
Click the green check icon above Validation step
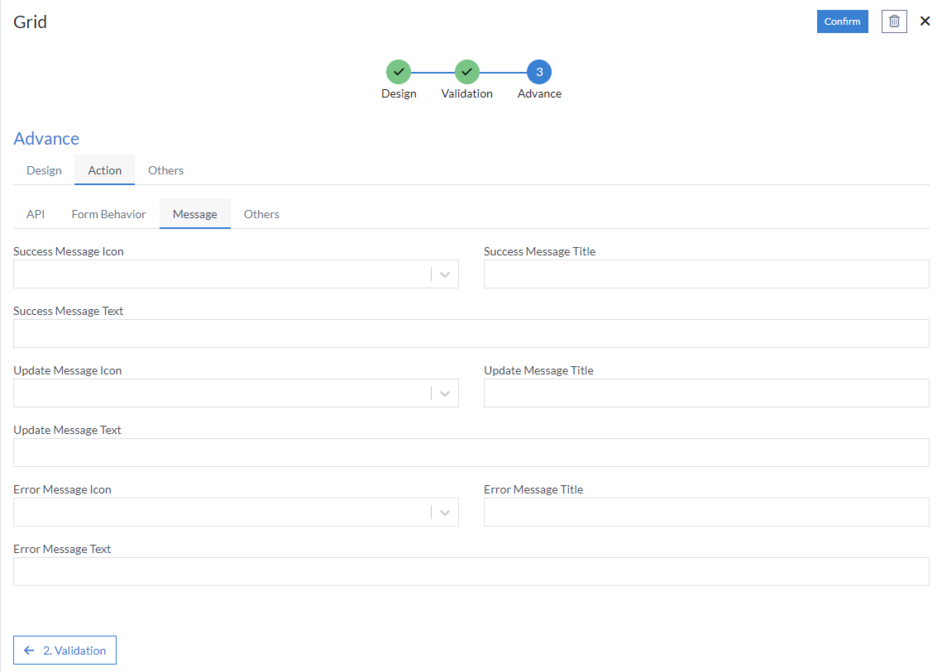click(466, 72)
